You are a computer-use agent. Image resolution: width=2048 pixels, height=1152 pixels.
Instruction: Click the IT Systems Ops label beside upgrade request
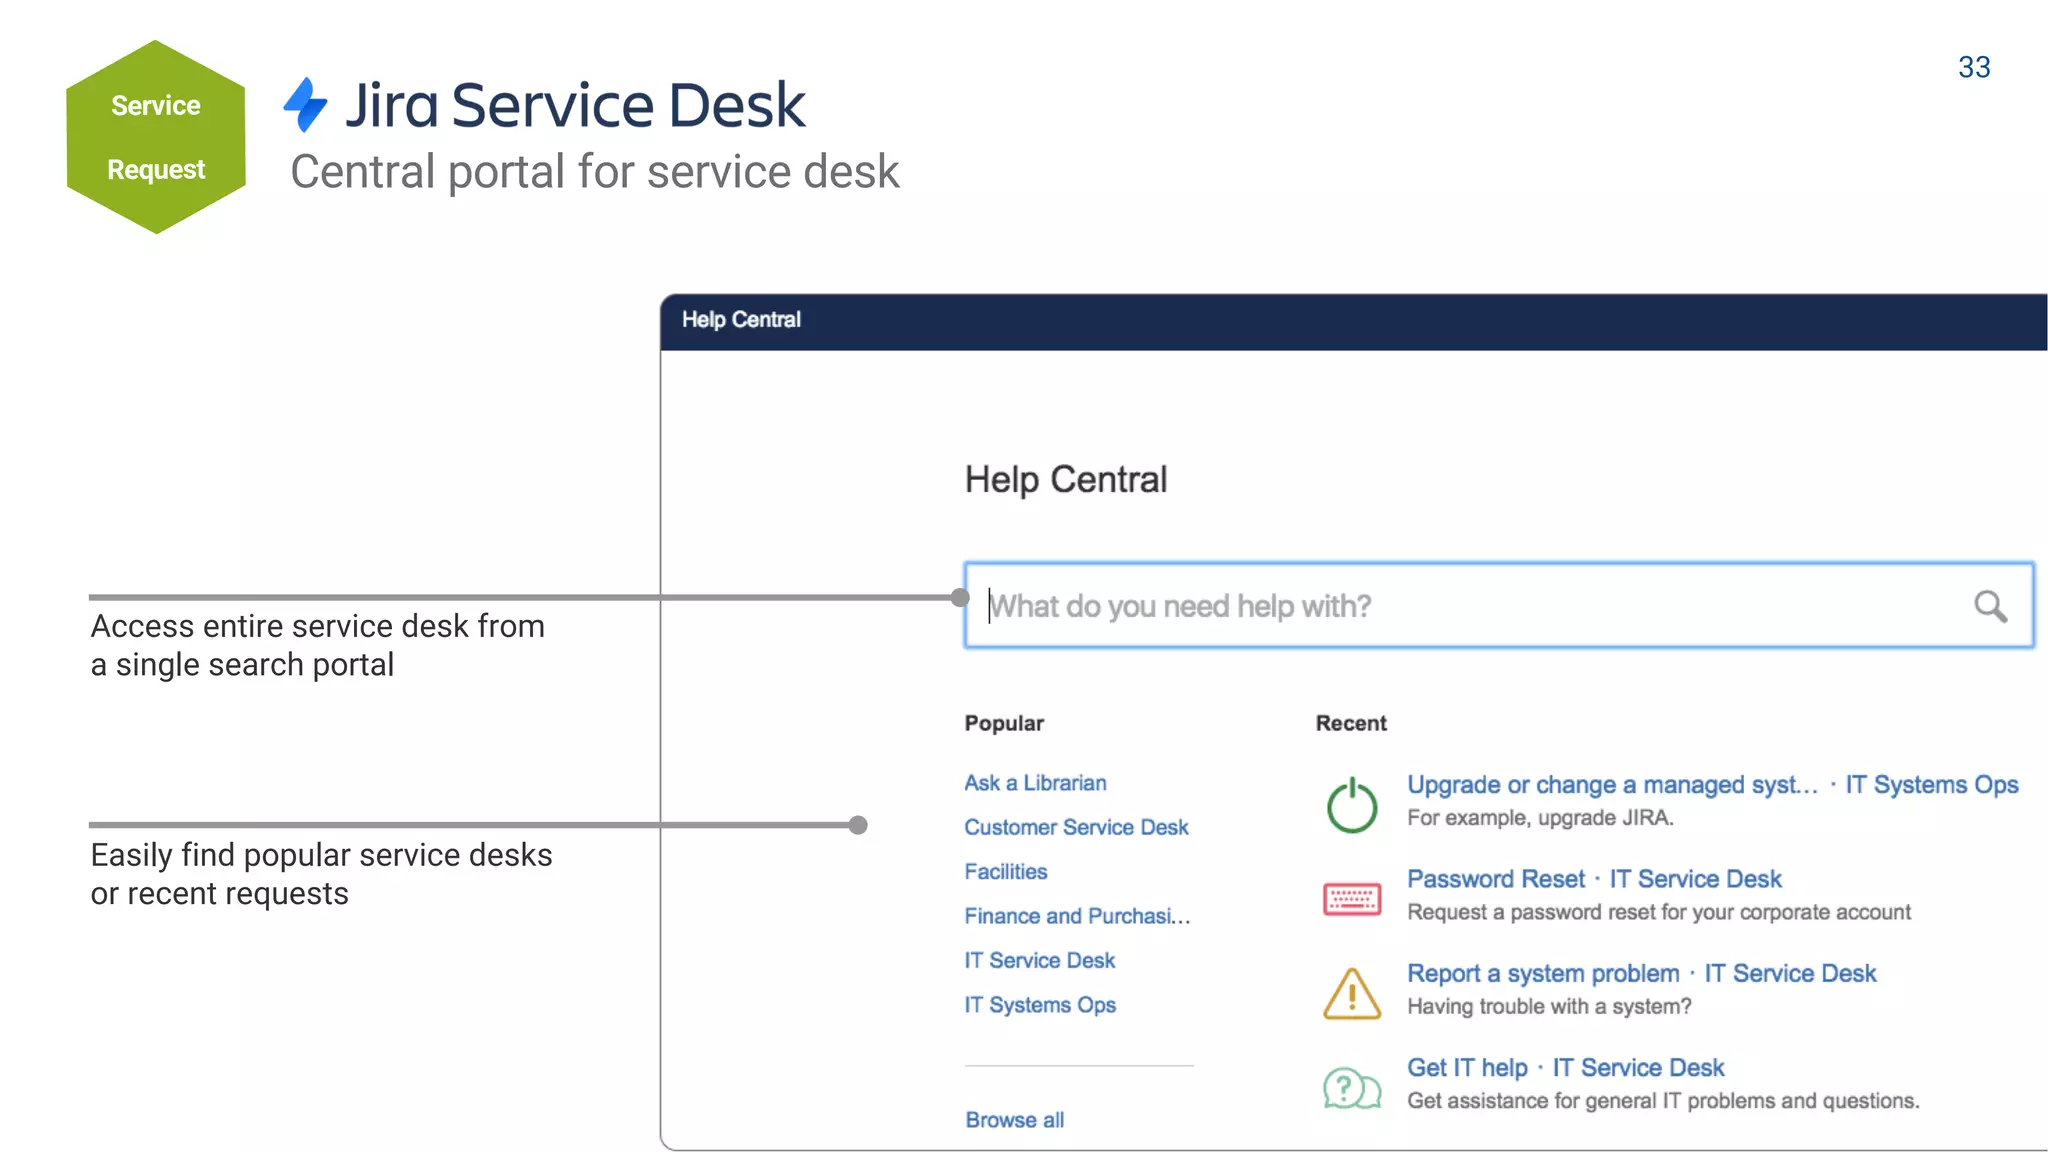click(1931, 785)
